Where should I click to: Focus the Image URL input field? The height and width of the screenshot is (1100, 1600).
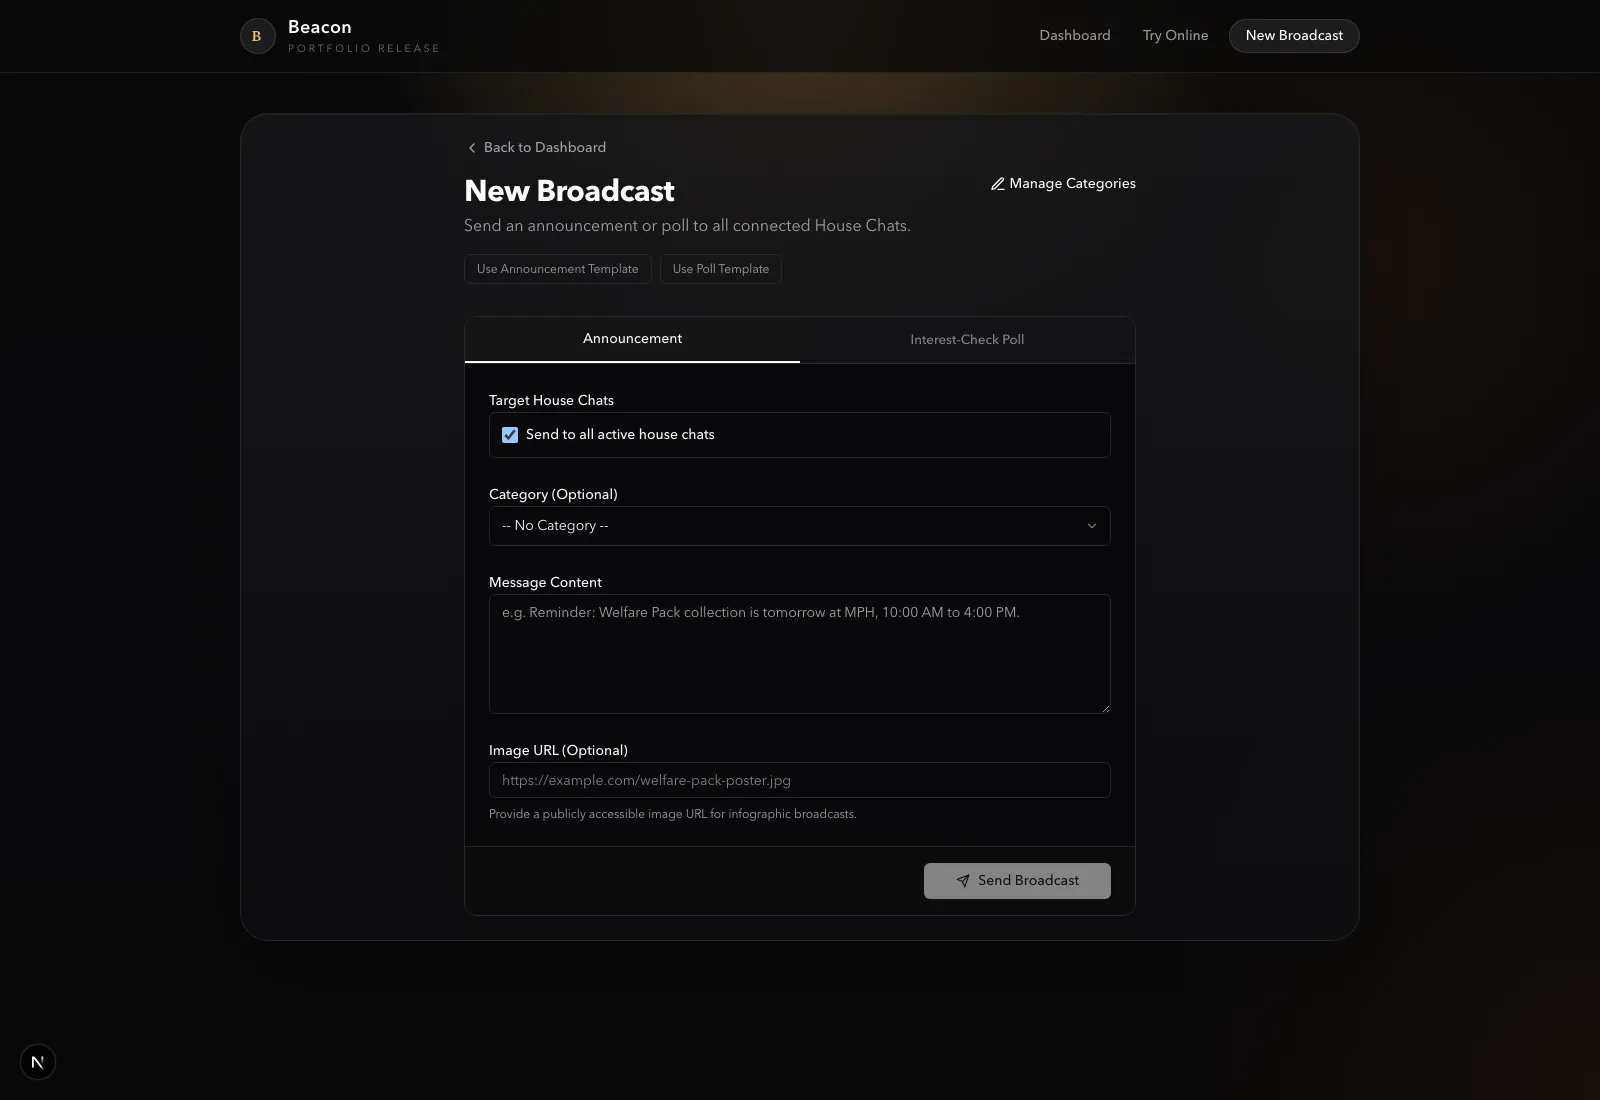click(799, 780)
